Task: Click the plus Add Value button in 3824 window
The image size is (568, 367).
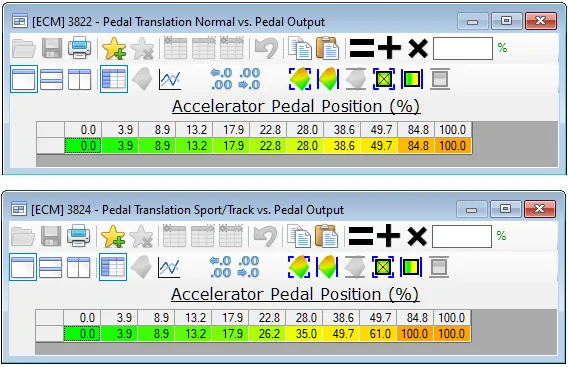Action: [x=388, y=236]
